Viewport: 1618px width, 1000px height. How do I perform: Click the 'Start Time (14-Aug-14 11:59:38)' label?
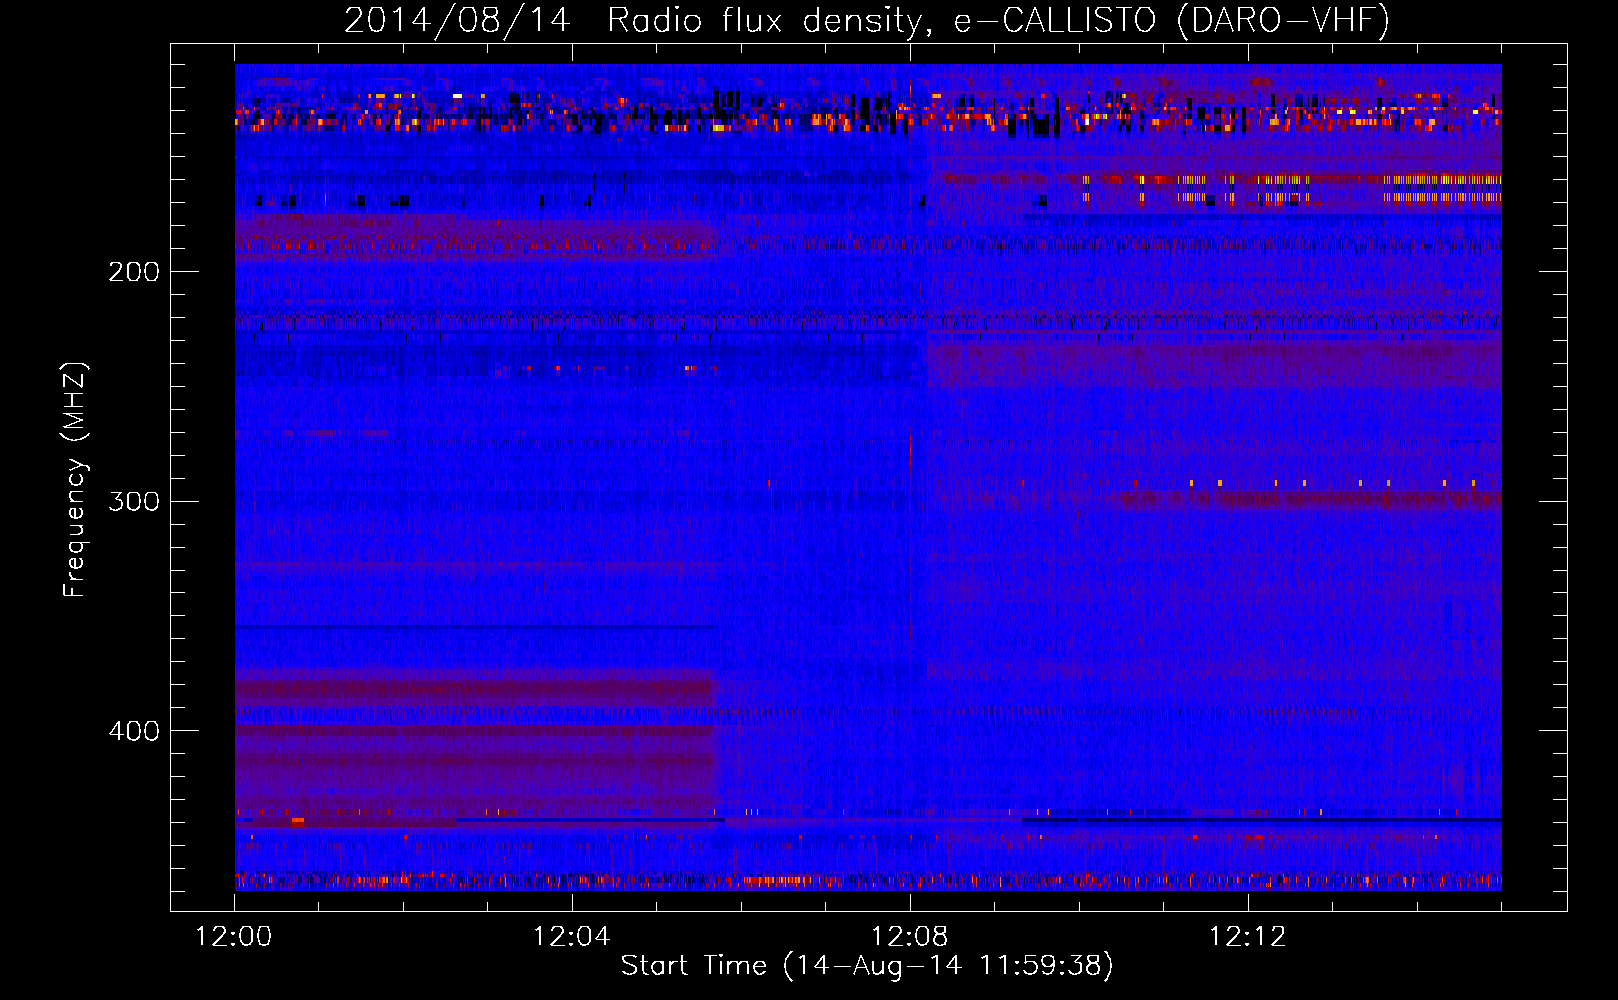point(867,966)
